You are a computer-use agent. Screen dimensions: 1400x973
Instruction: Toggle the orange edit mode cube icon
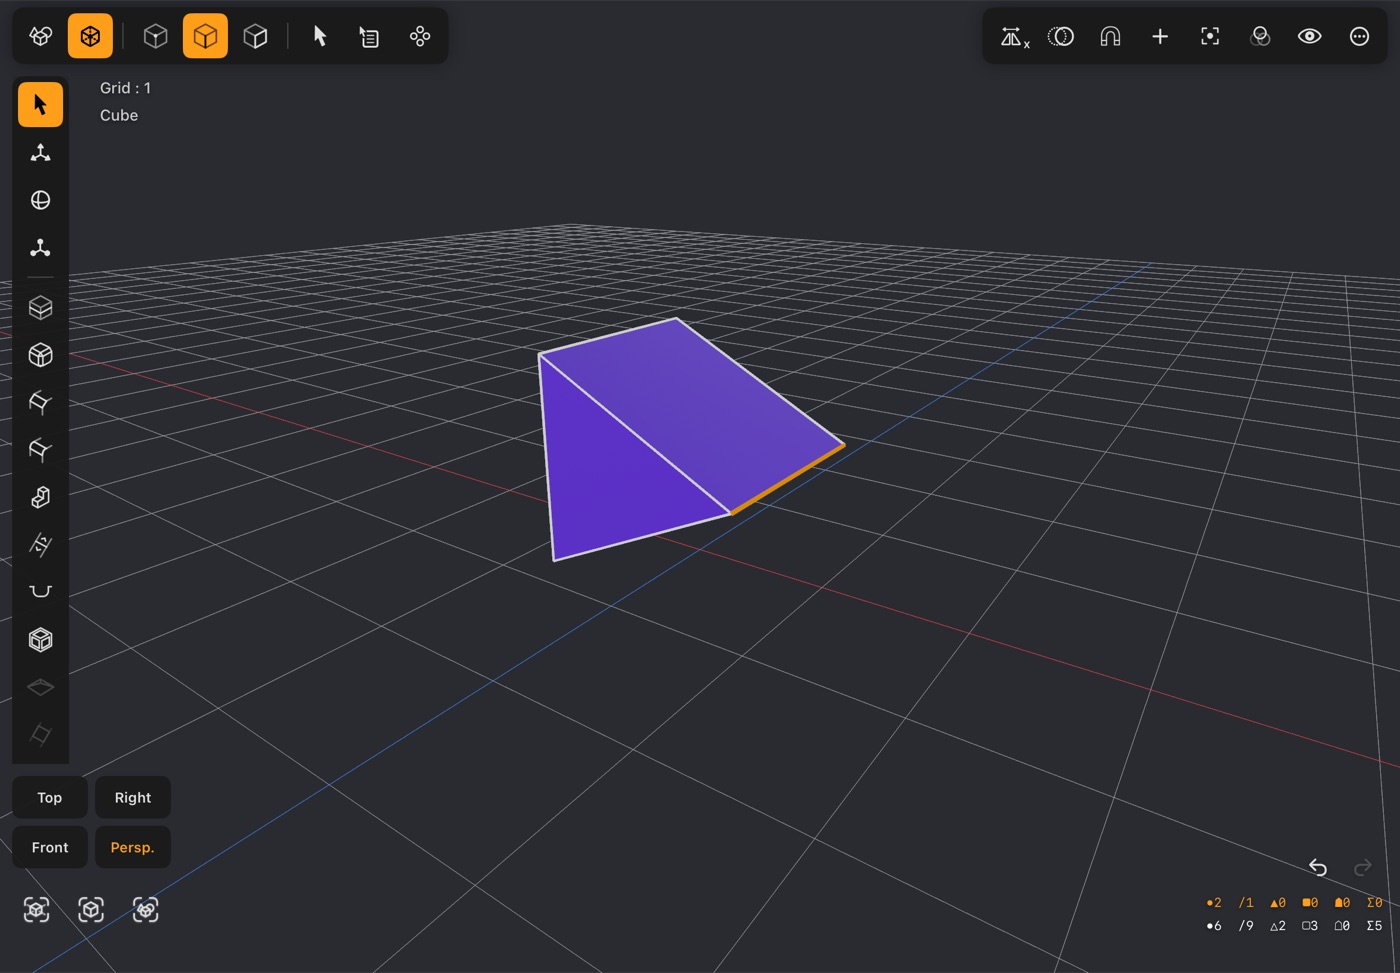tap(90, 36)
